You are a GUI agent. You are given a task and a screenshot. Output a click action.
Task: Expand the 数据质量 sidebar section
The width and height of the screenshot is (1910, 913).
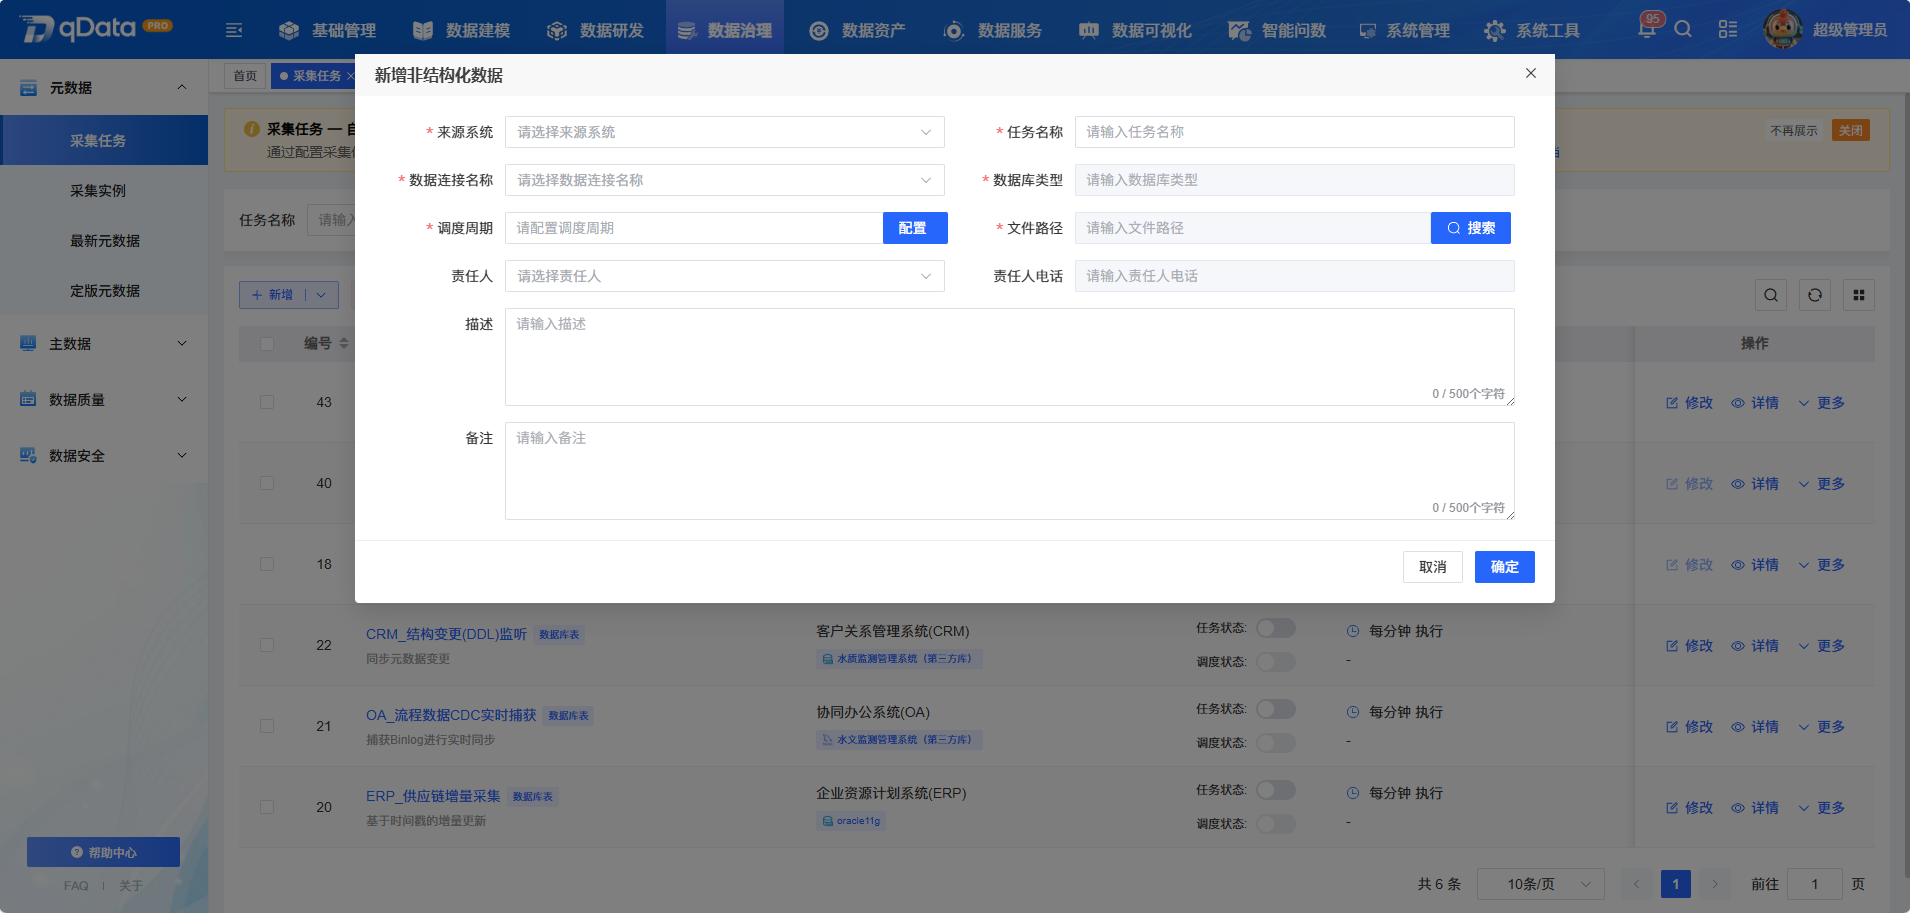(x=104, y=399)
